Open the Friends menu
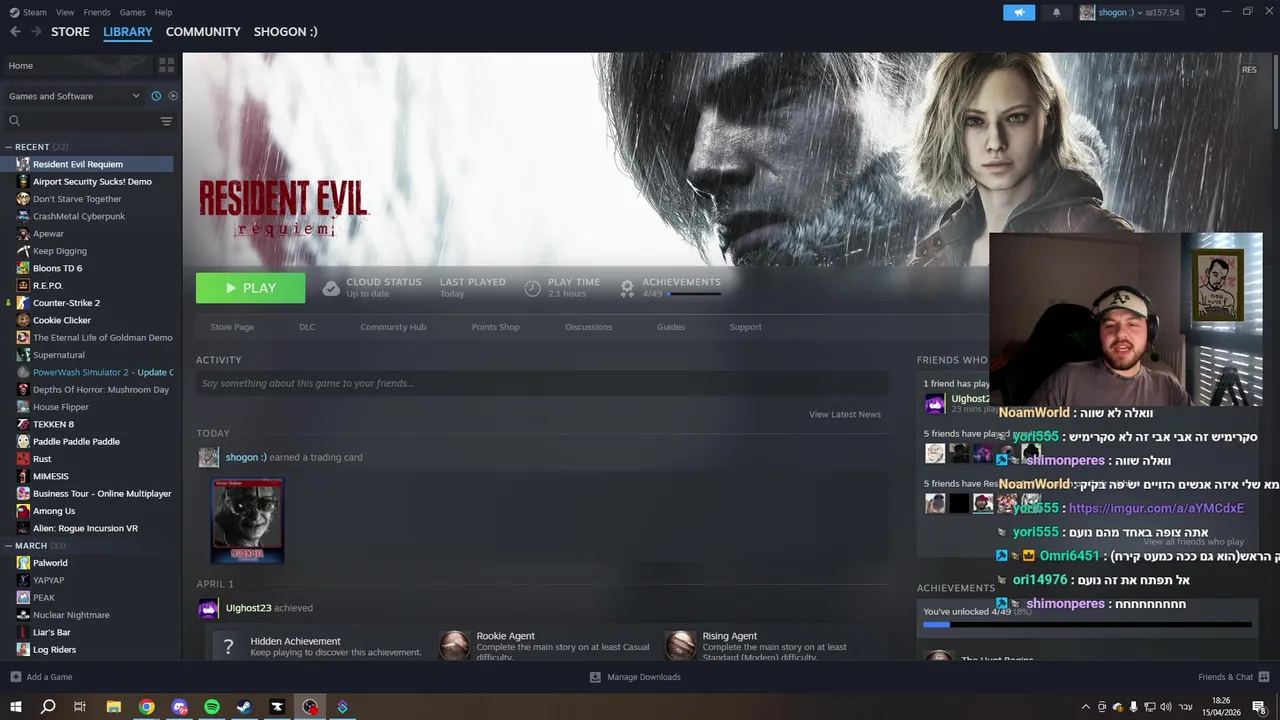 coord(97,12)
